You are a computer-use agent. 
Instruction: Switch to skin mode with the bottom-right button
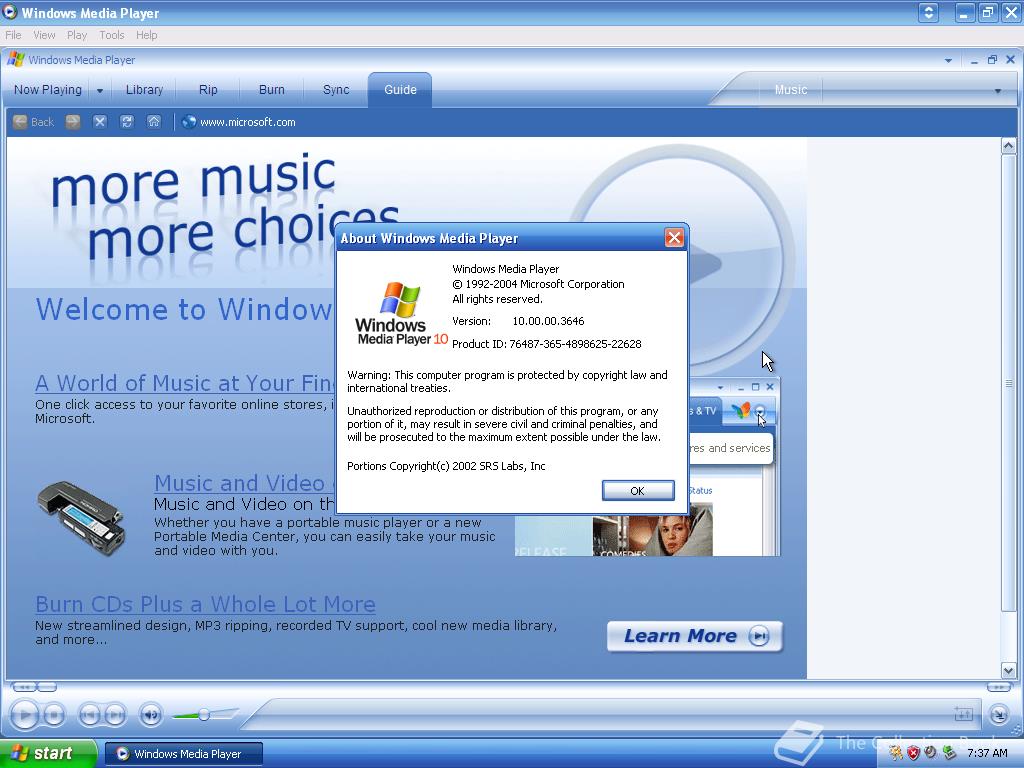coord(999,715)
